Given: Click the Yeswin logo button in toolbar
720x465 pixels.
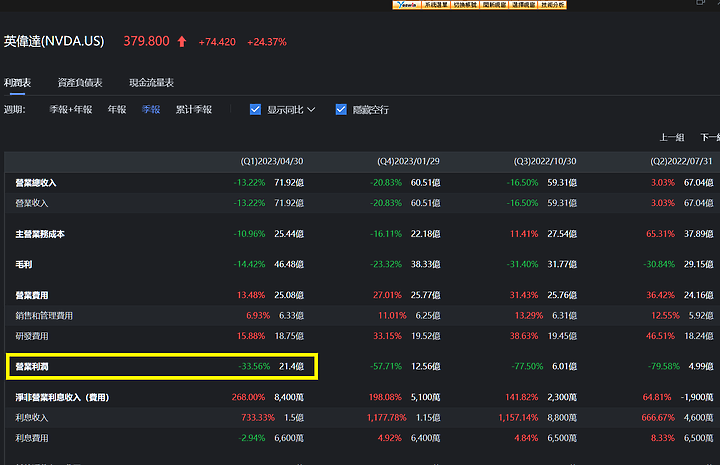Looking at the screenshot, I should pos(407,5).
